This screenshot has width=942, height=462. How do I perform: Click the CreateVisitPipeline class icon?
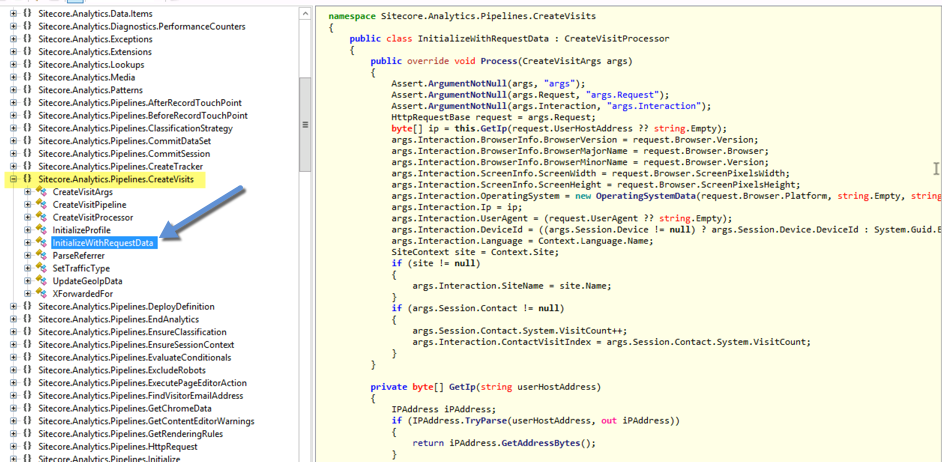(41, 205)
